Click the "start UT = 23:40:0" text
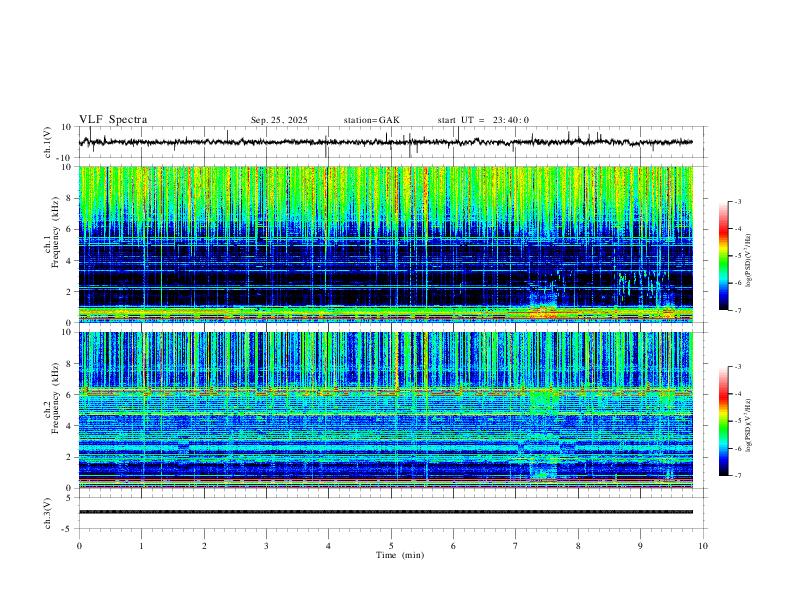The height and width of the screenshot is (612, 792). click(x=483, y=120)
